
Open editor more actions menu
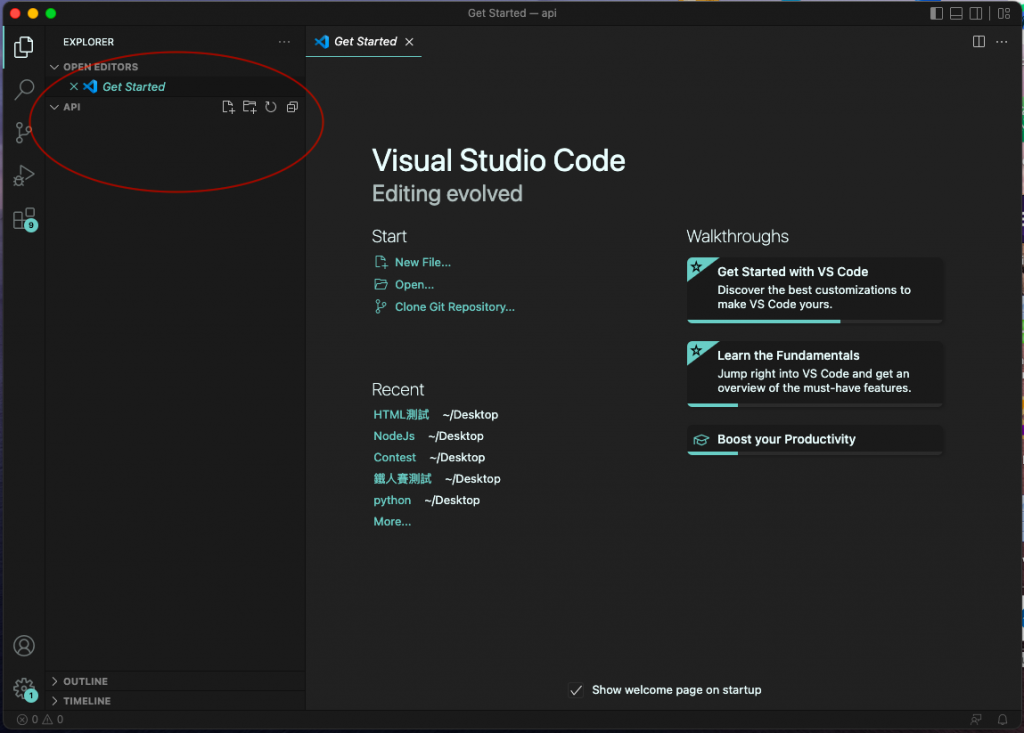[x=1002, y=42]
